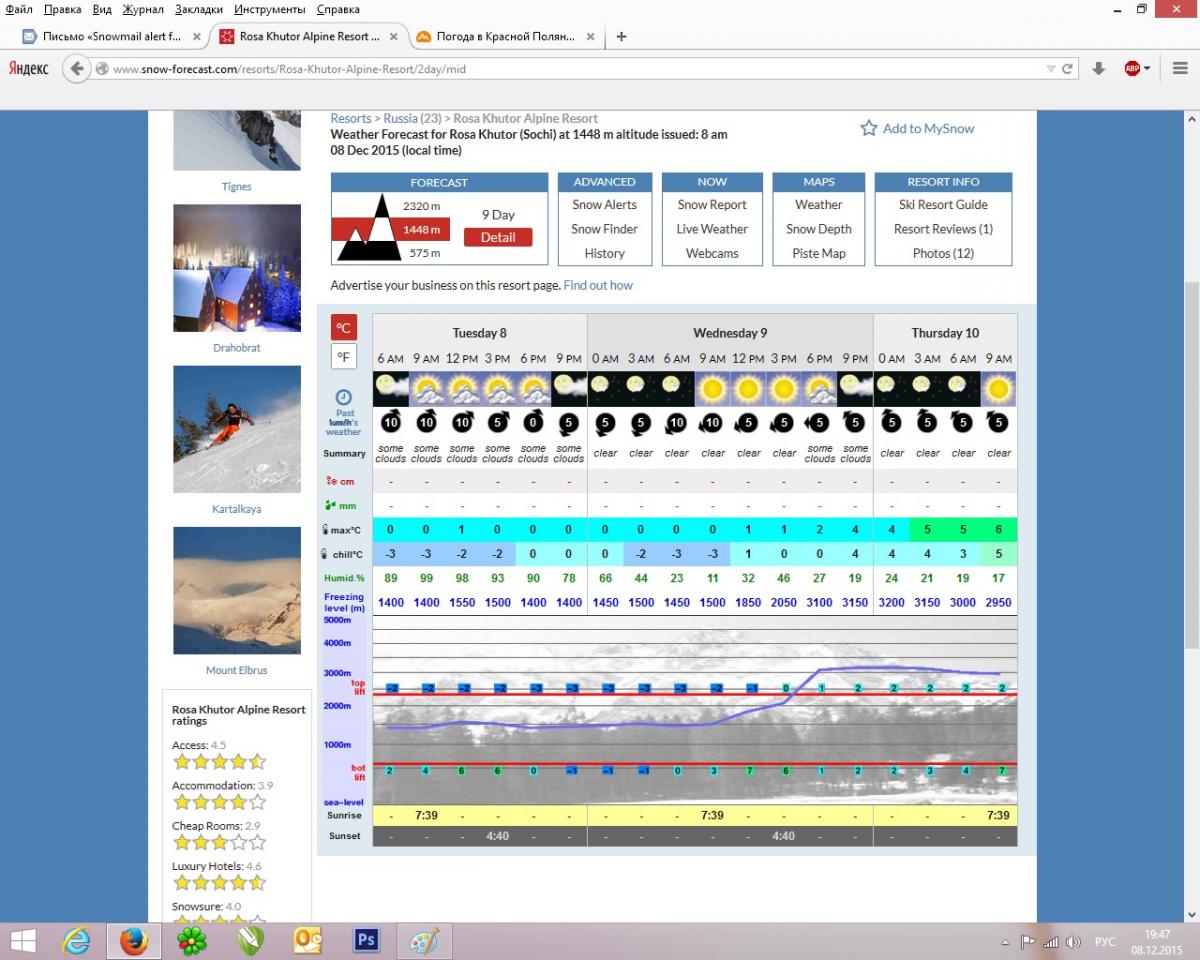
Task: Click Thursday 9 AM sunny weather icon
Action: click(998, 387)
